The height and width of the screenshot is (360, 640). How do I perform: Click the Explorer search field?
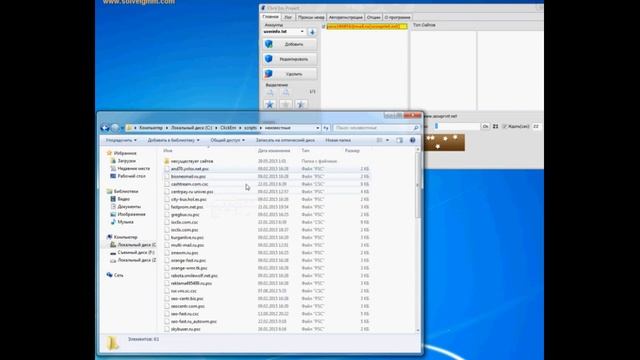pyautogui.click(x=376, y=128)
